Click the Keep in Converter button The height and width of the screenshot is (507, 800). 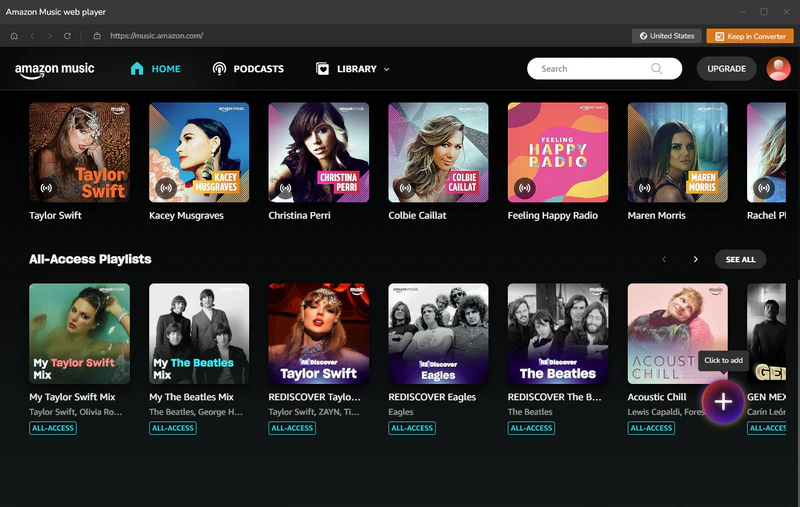(x=750, y=36)
